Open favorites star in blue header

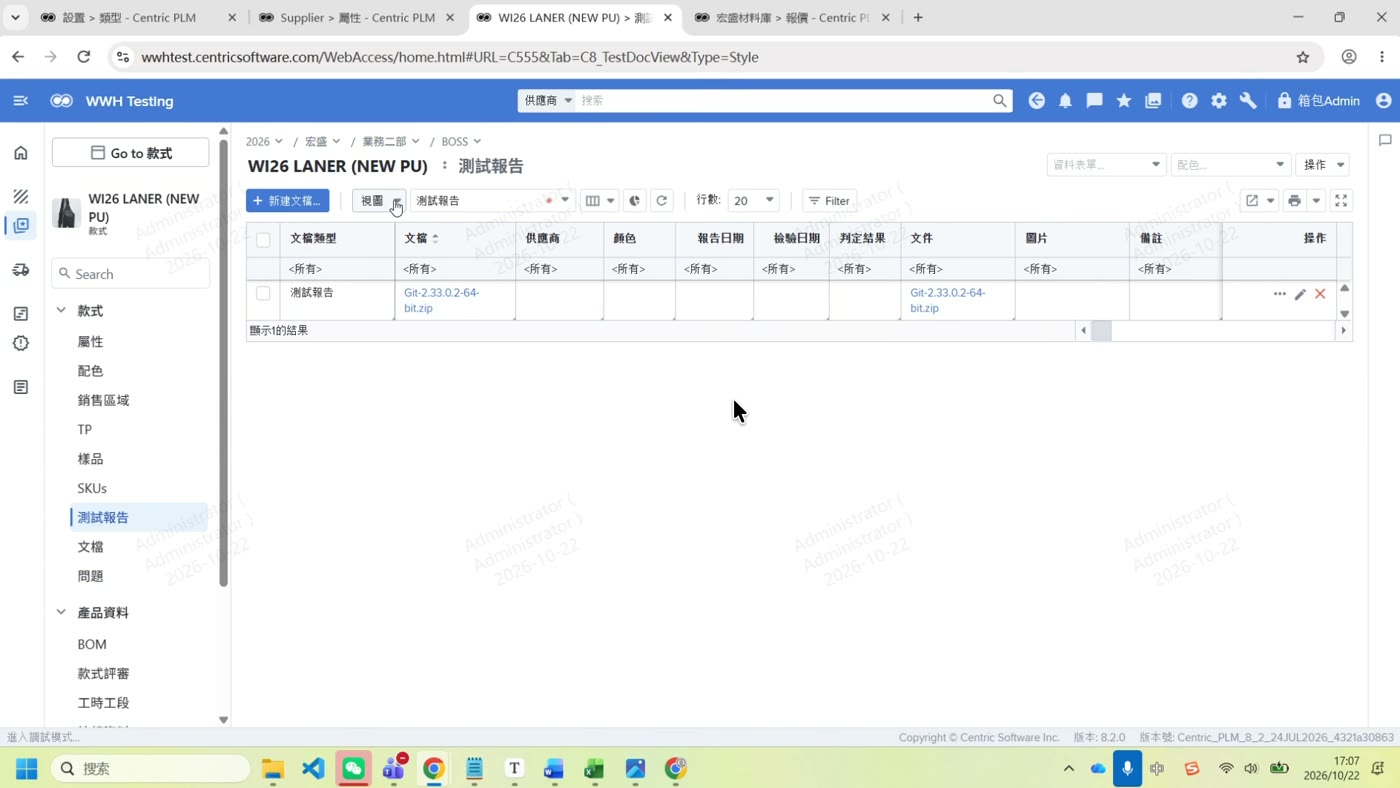point(1124,101)
